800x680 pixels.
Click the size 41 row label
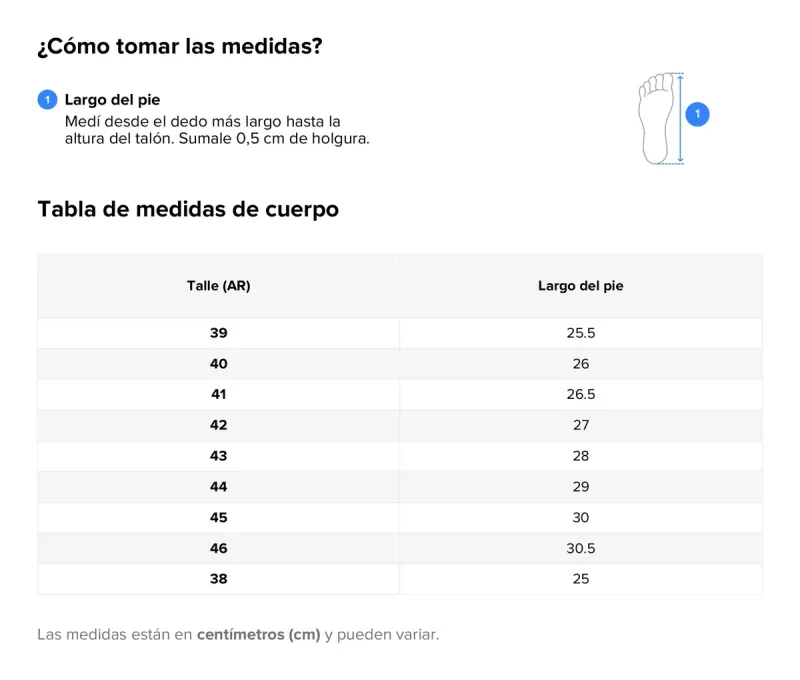218,394
